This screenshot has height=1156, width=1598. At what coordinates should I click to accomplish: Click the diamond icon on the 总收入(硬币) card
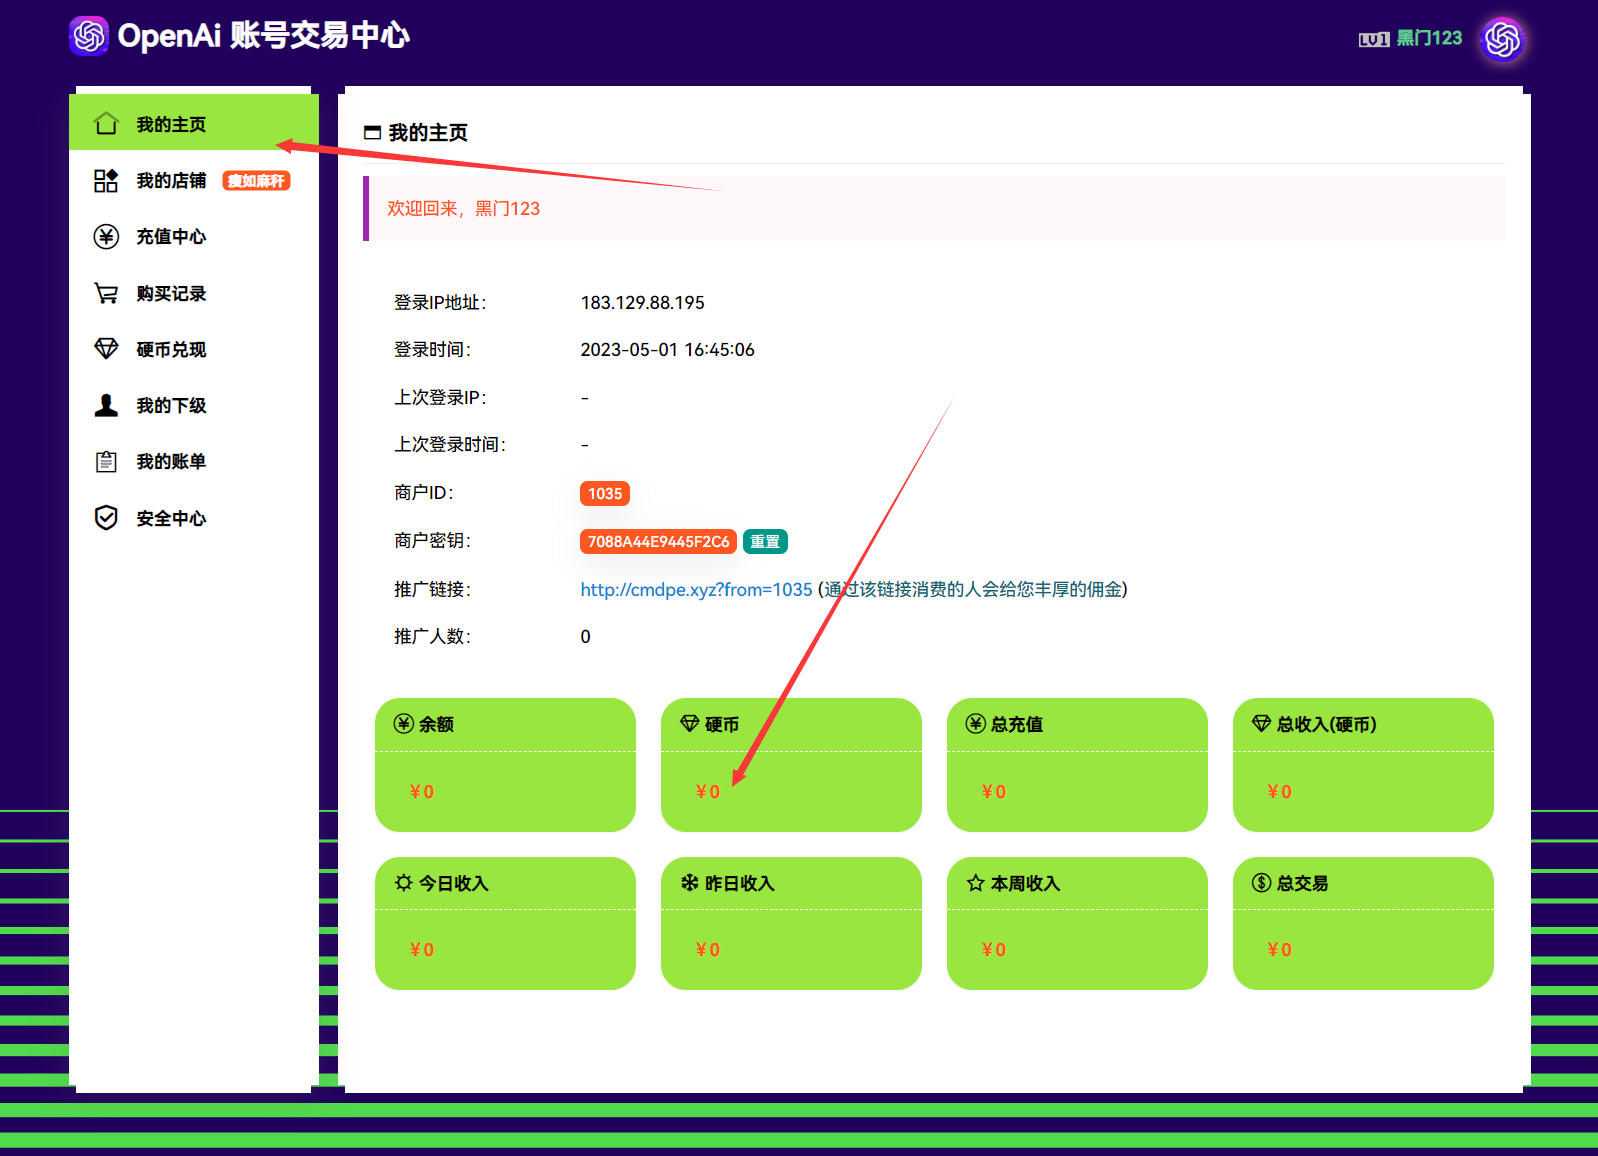click(1262, 724)
